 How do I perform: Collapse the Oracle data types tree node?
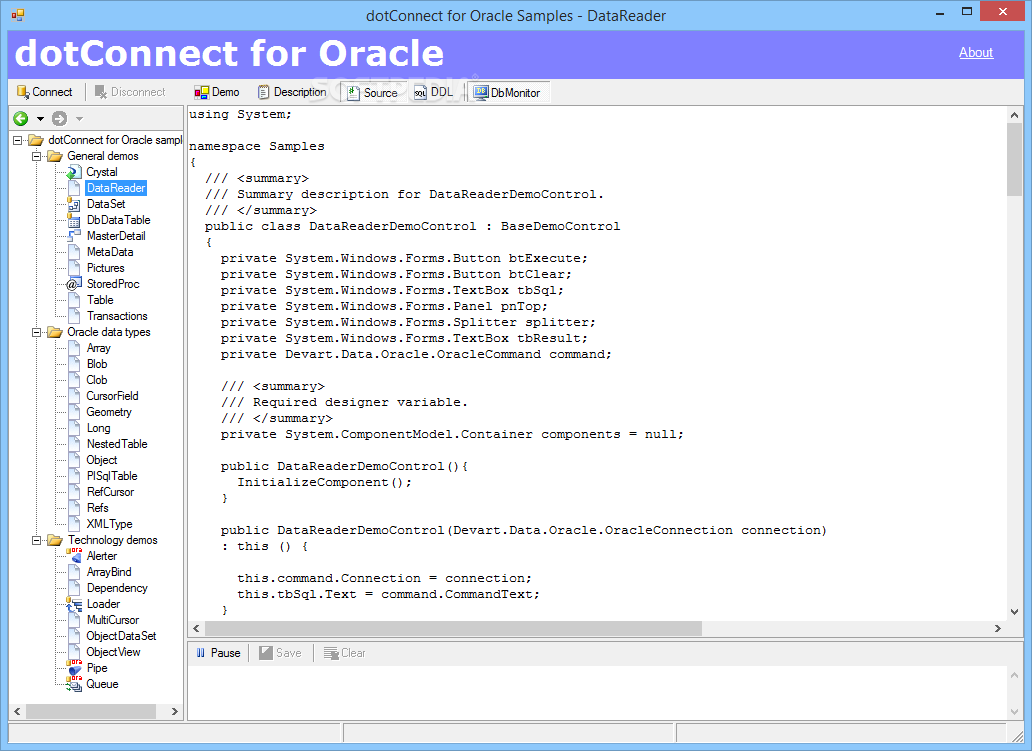pyautogui.click(x=37, y=332)
